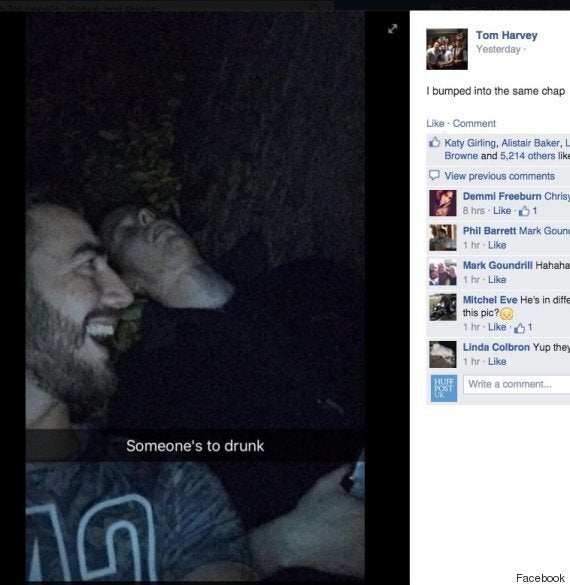
Task: Open Demmi Freeburn's avatar thumbnail
Action: 442,203
